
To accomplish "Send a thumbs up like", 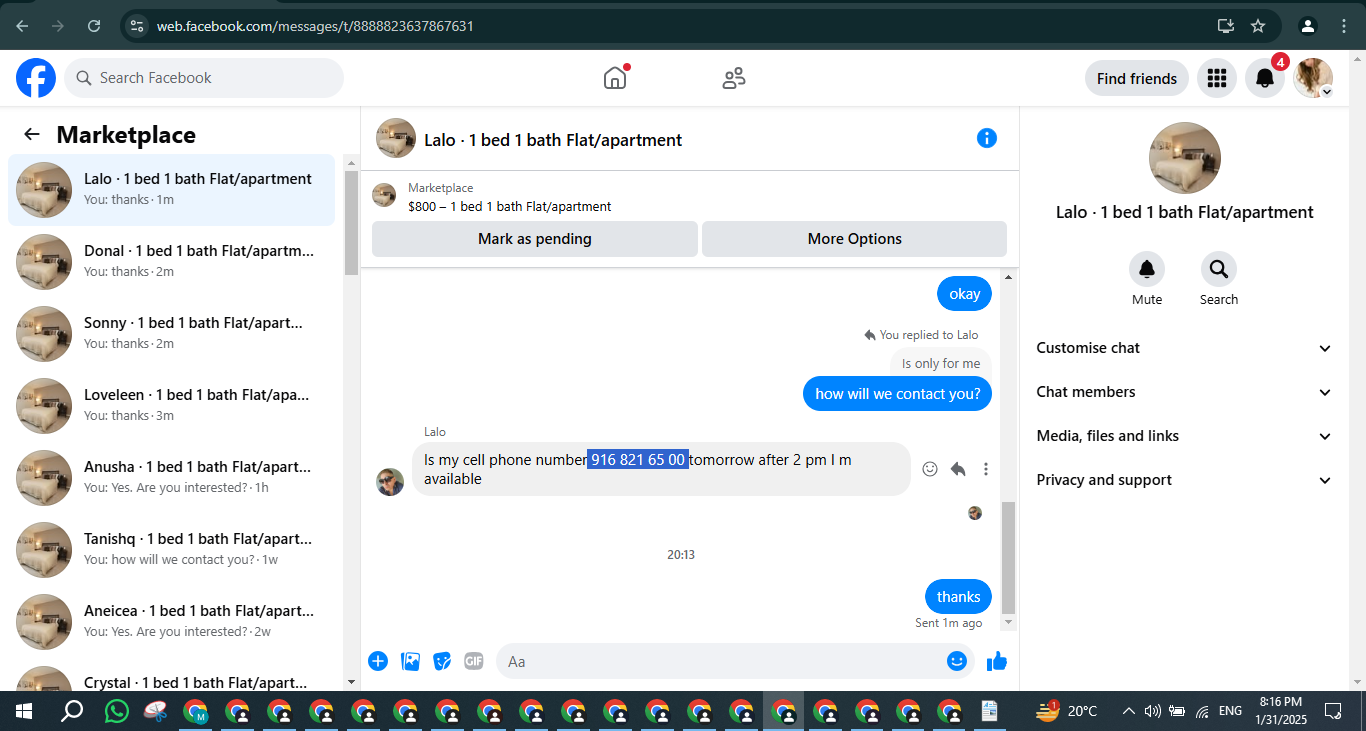I will pyautogui.click(x=997, y=661).
